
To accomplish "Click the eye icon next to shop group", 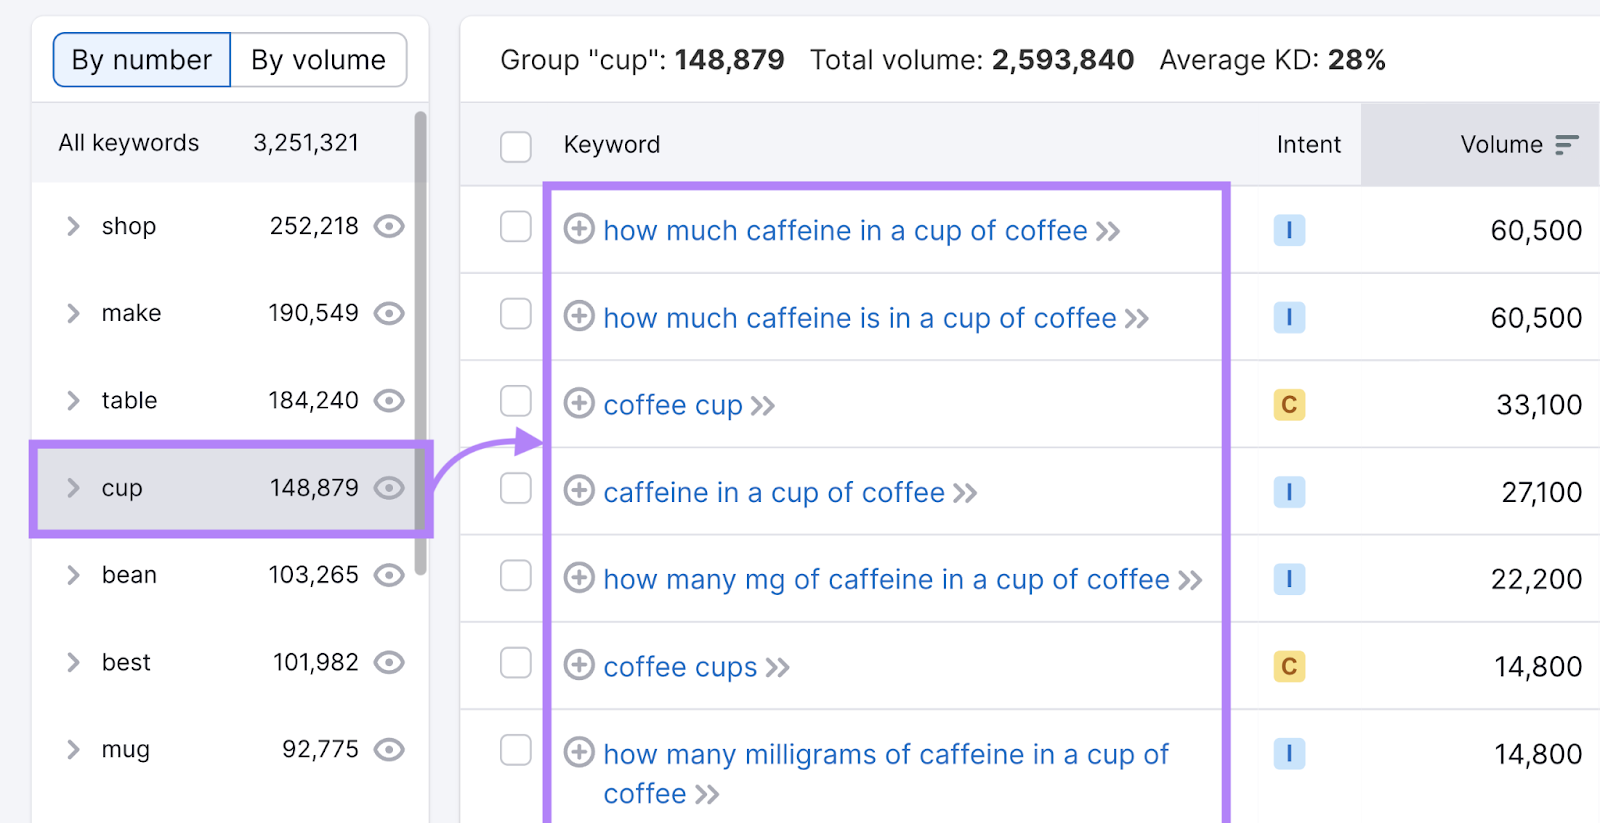I will [x=390, y=227].
